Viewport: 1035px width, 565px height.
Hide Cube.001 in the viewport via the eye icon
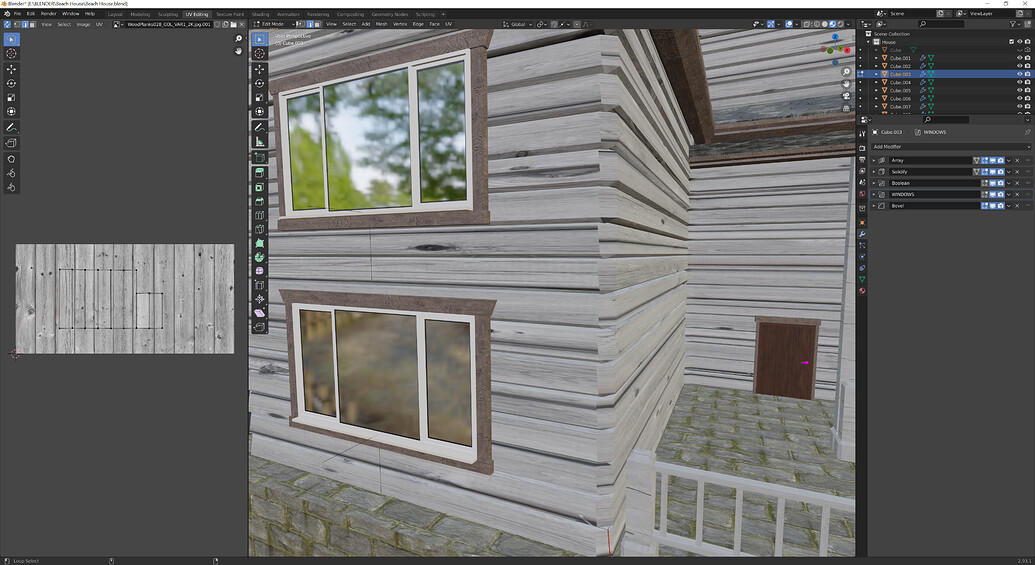[x=1019, y=58]
